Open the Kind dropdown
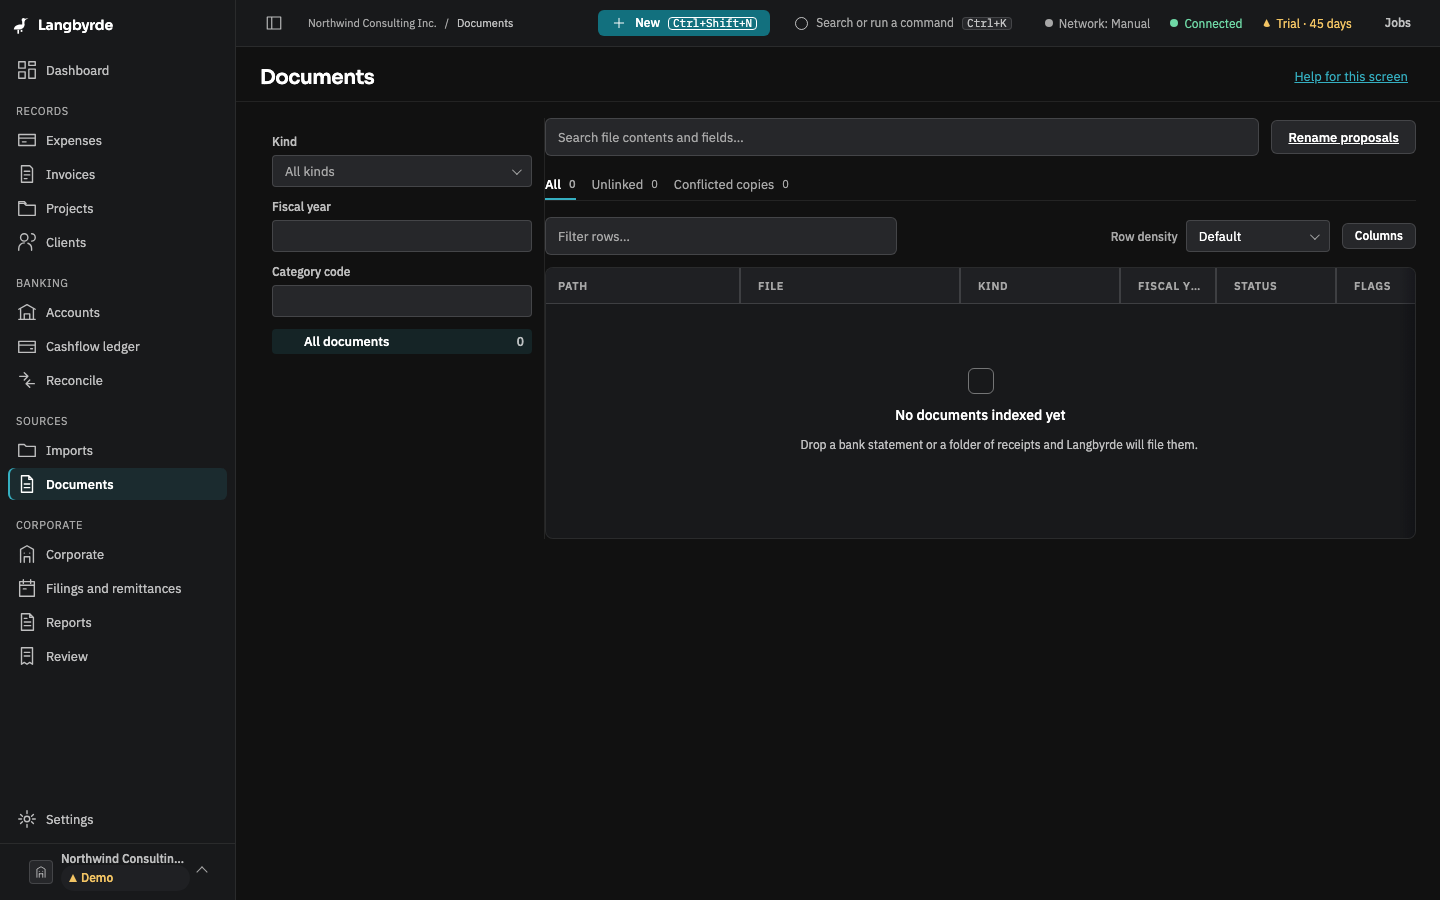This screenshot has height=900, width=1440. click(402, 171)
